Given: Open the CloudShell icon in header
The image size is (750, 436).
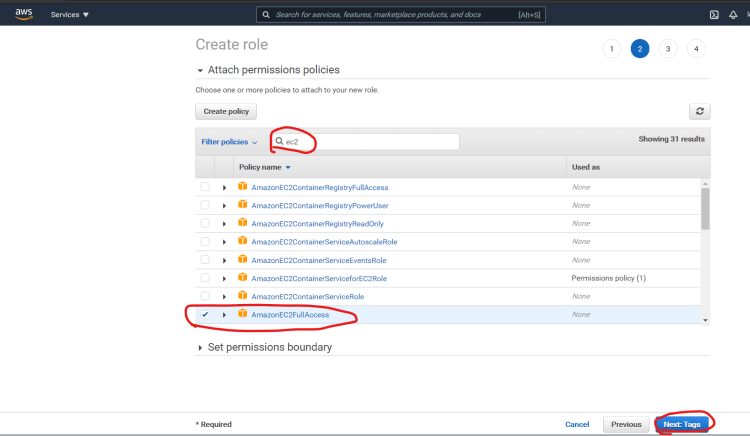Looking at the screenshot, I should pos(714,14).
